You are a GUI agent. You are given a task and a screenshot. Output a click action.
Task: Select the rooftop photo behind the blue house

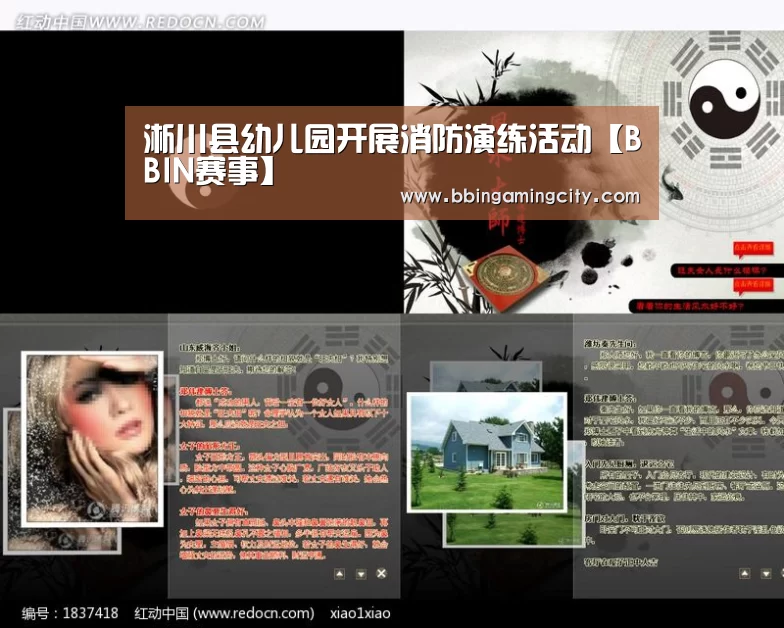(486, 376)
